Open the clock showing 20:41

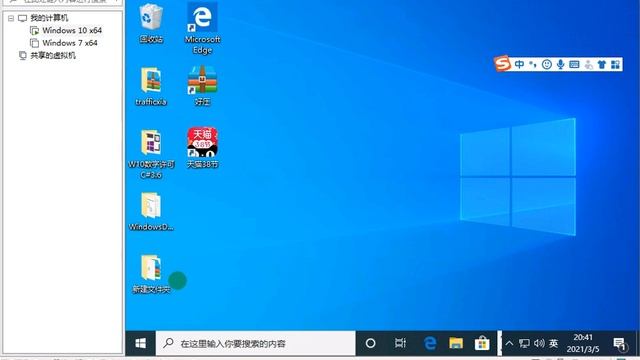pos(583,343)
